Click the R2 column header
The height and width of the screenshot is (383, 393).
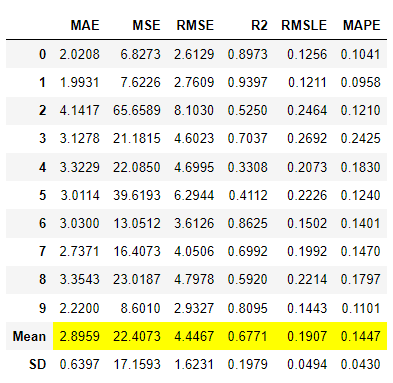259,25
